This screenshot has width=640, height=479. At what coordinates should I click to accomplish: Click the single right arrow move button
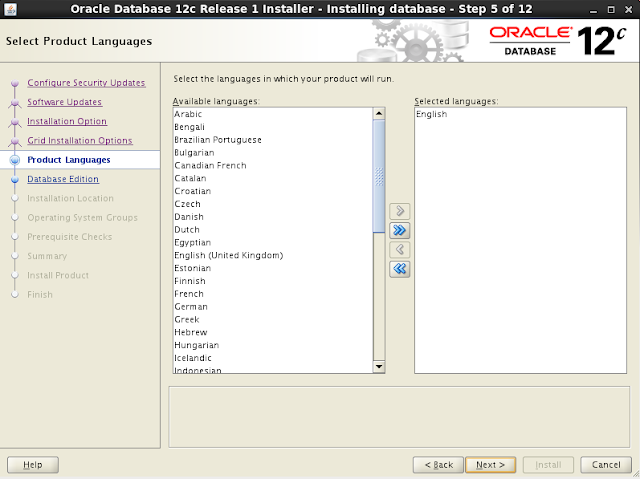(x=400, y=211)
